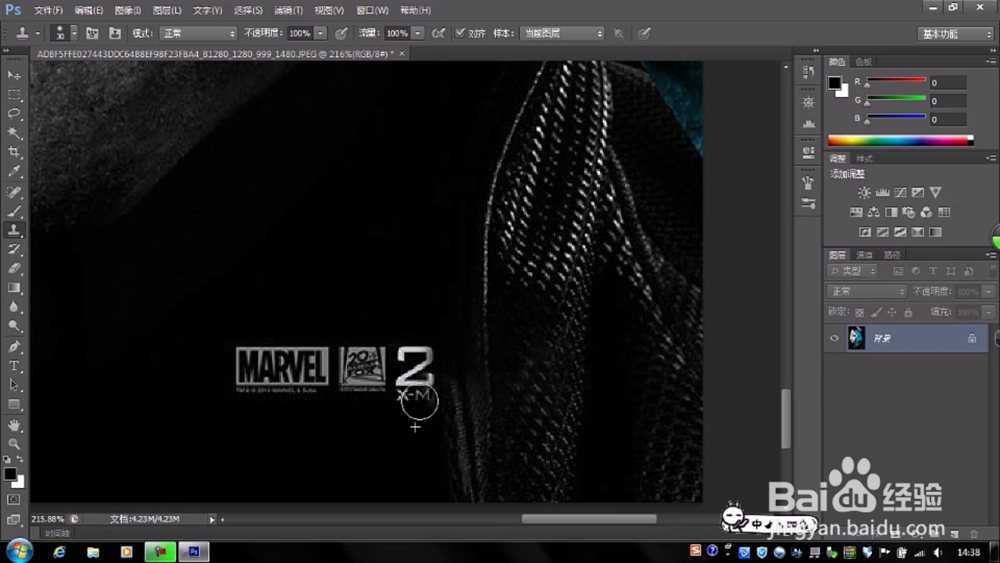The image size is (1000, 563).
Task: Open the 文件(F) menu
Action: click(x=48, y=10)
